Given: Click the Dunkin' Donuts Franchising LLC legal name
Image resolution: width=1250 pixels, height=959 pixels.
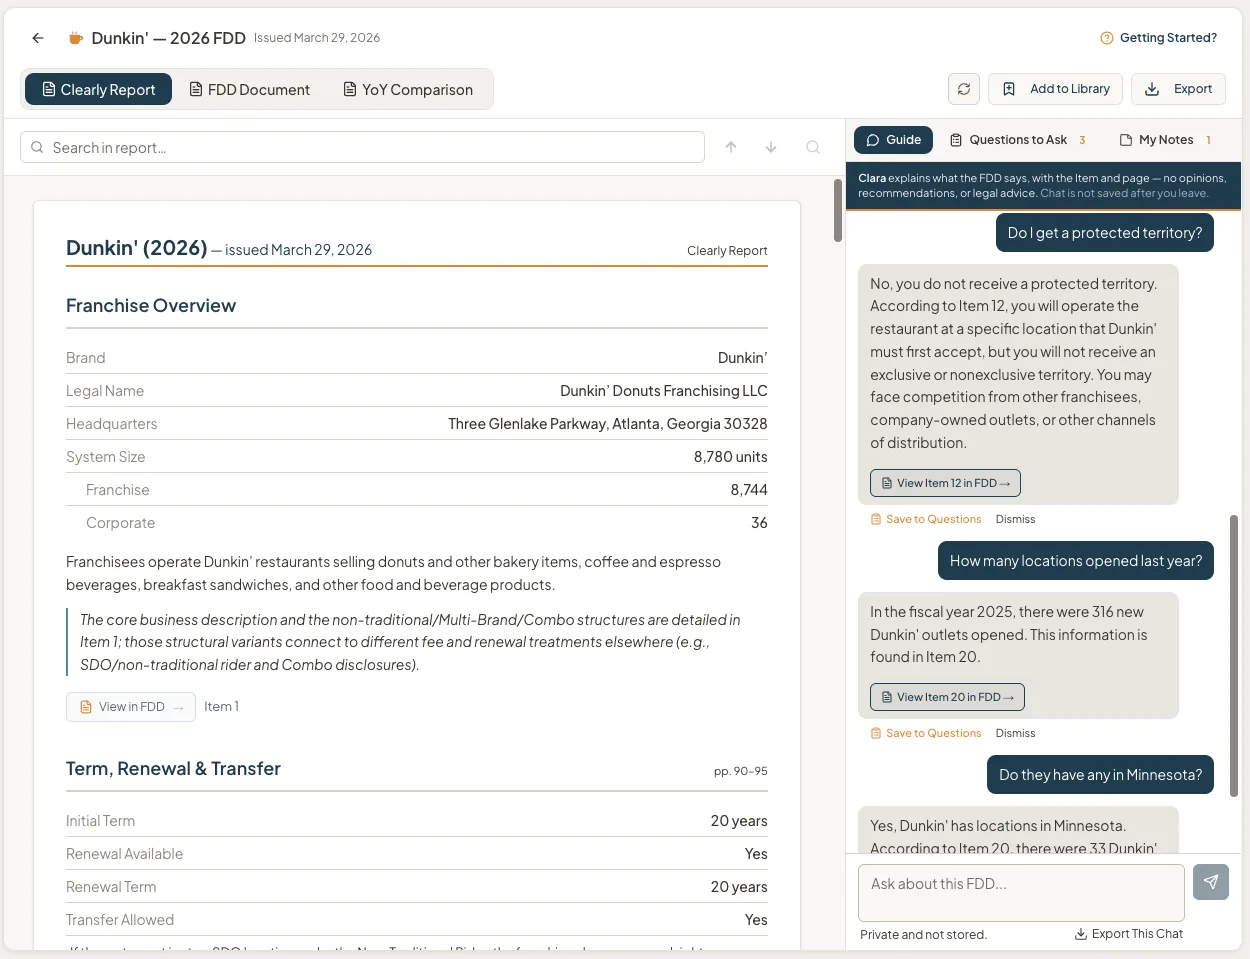Looking at the screenshot, I should tap(664, 391).
